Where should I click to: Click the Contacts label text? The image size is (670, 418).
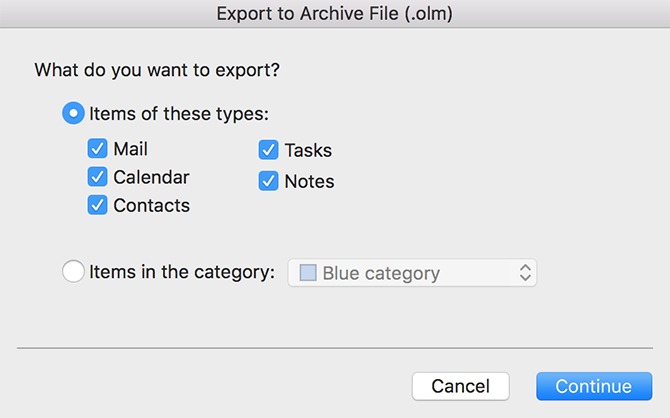(152, 206)
